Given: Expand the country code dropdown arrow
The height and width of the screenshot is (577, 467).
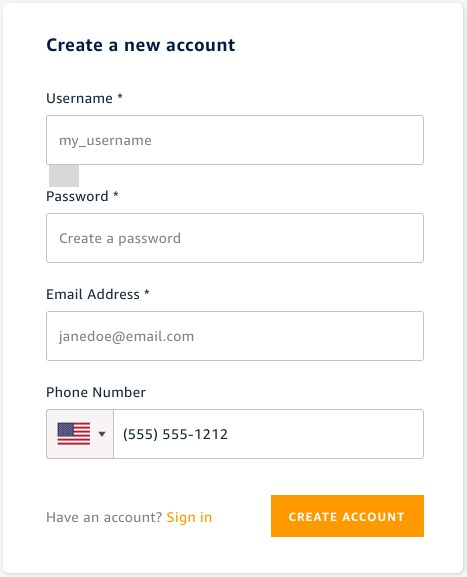Looking at the screenshot, I should (x=102, y=434).
